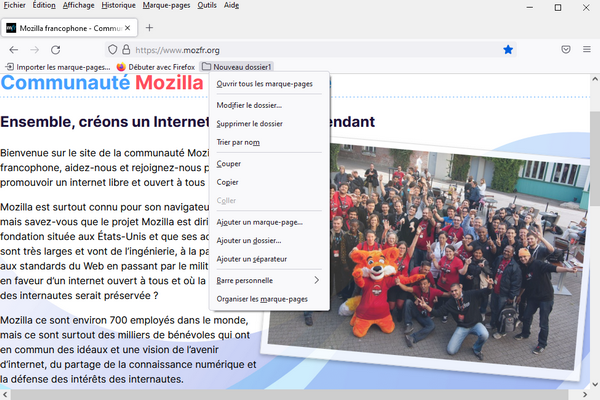Click Copier in context menu

click(269, 182)
